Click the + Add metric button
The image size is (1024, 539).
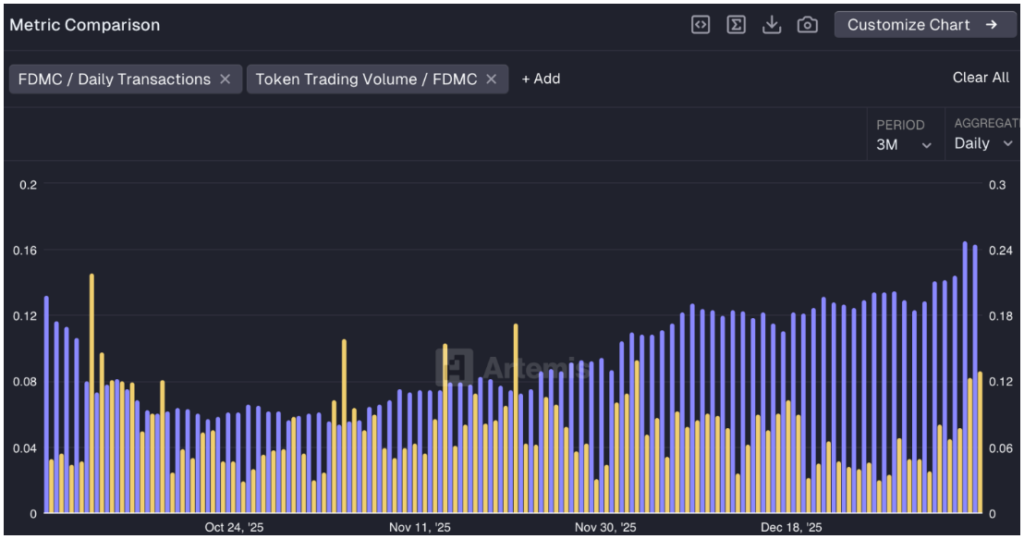pos(541,79)
